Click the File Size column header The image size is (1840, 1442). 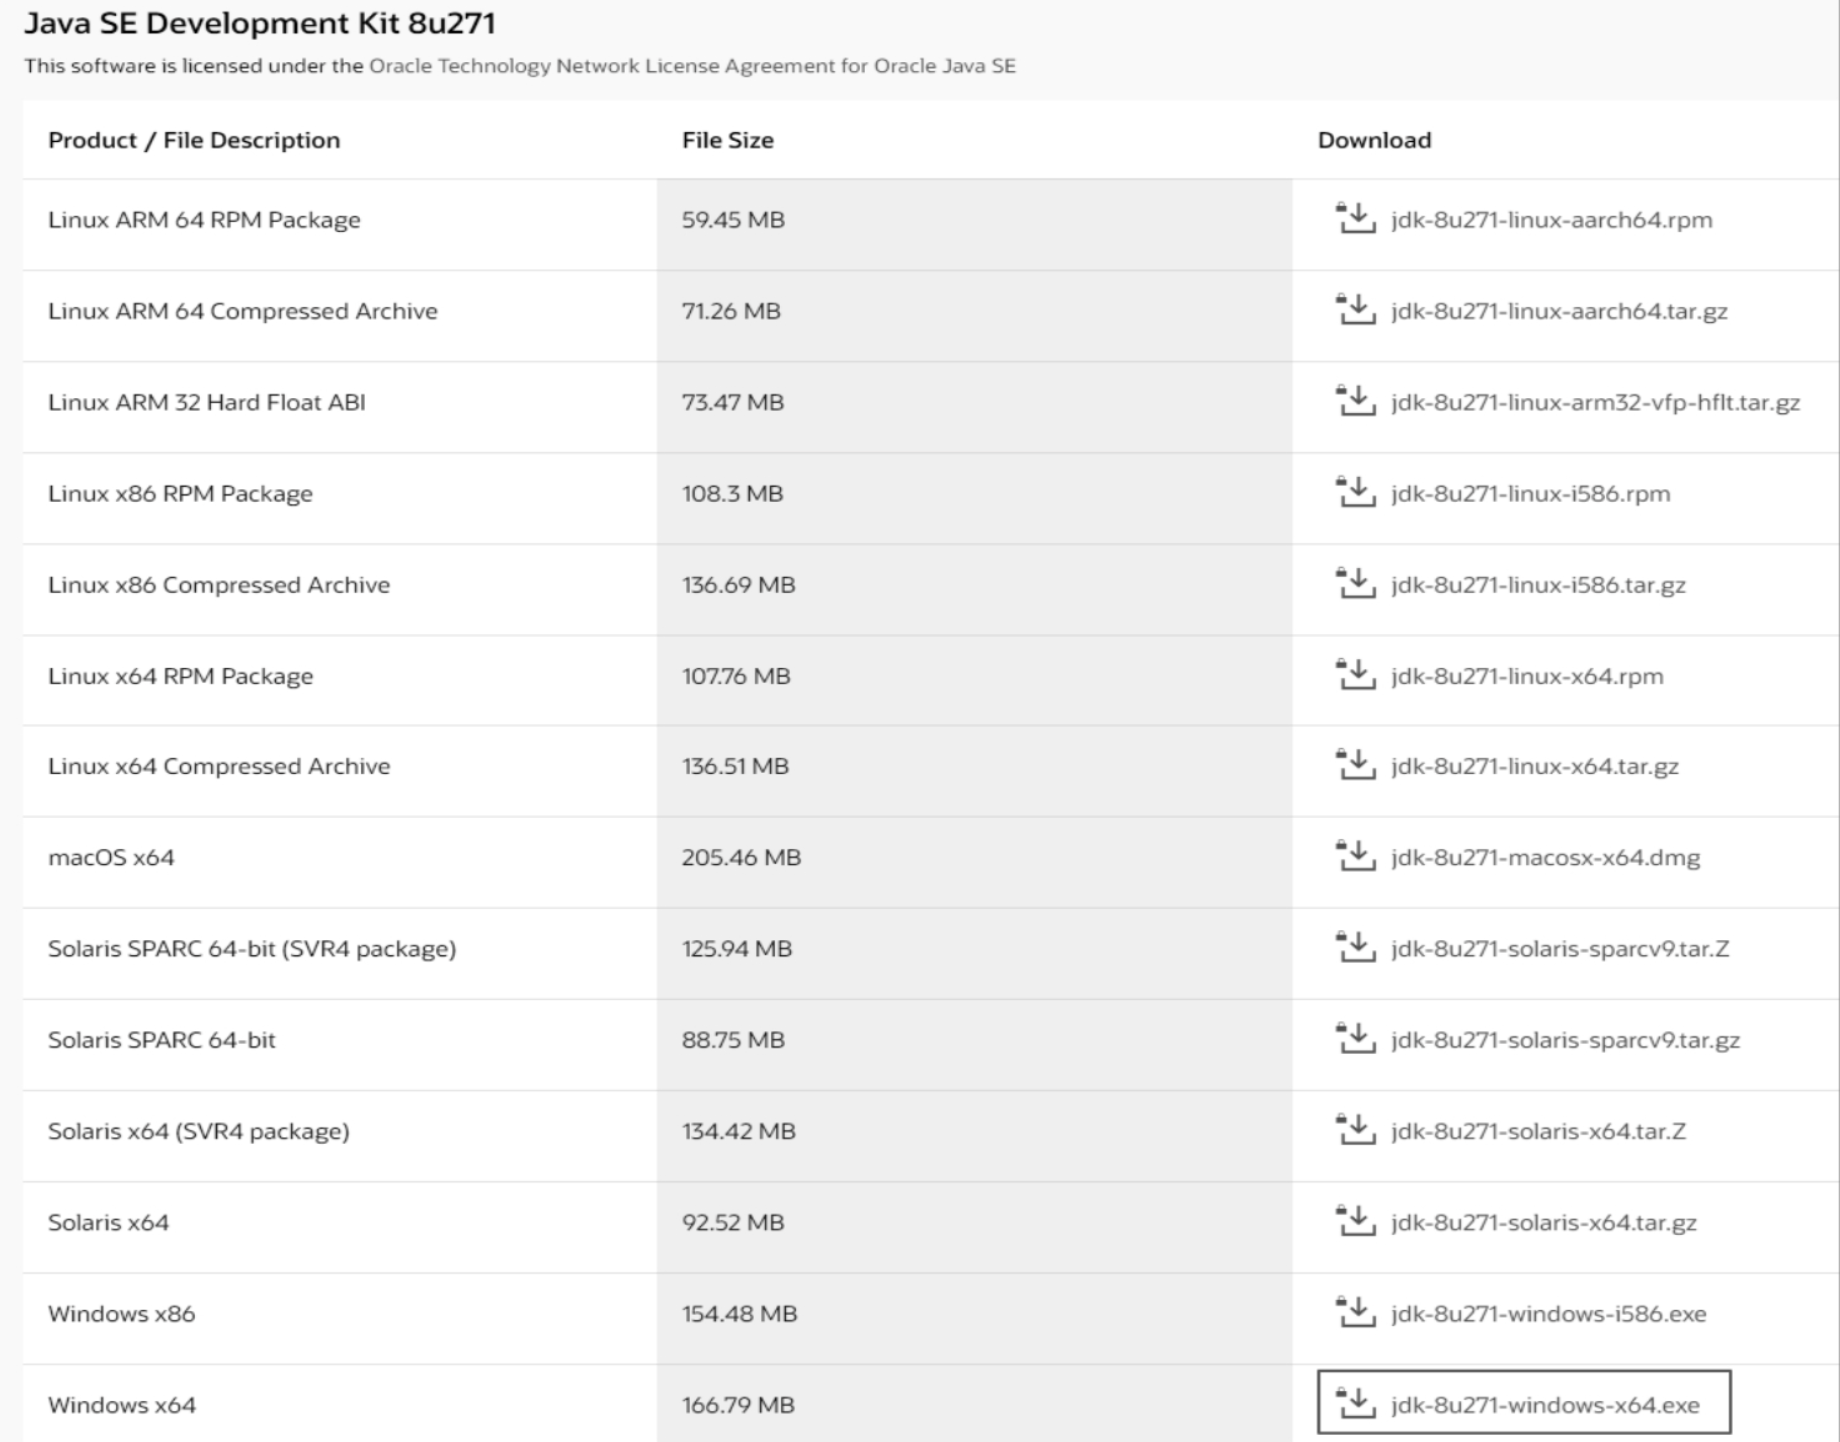click(727, 140)
